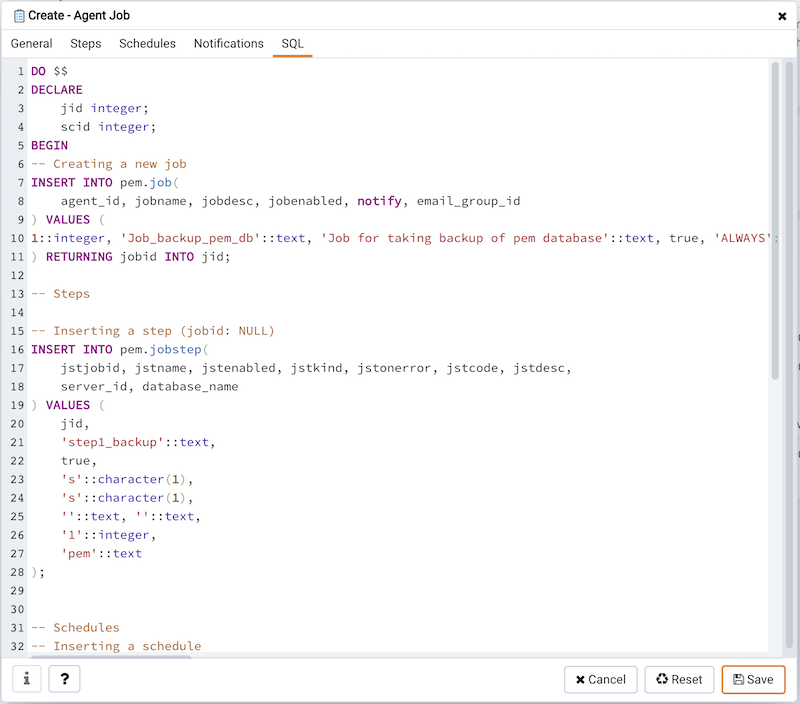Click line number 12 in the gutter
The width and height of the screenshot is (800, 704).
tap(17, 275)
